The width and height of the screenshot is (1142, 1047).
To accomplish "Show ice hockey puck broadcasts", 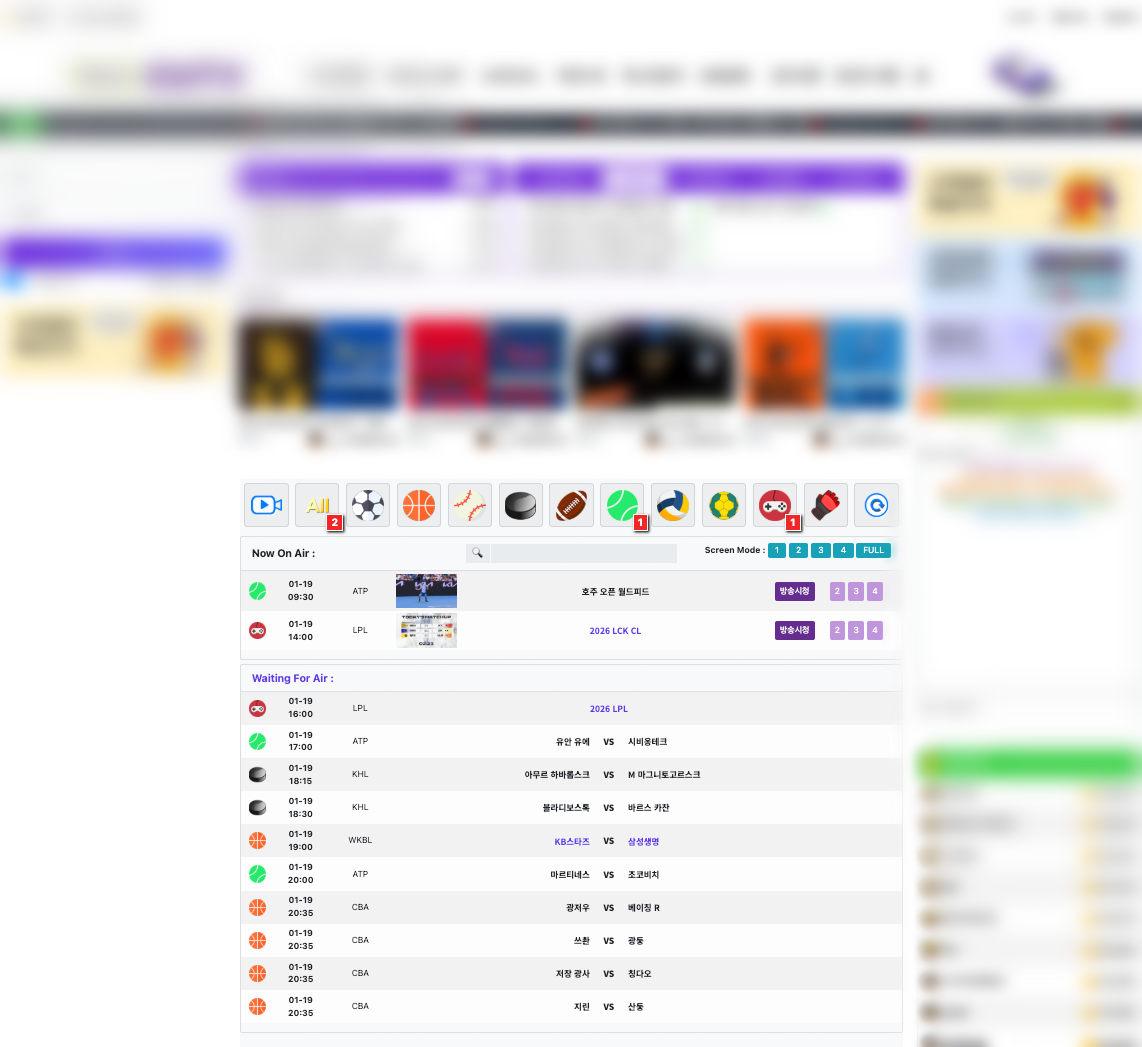I will pos(520,505).
